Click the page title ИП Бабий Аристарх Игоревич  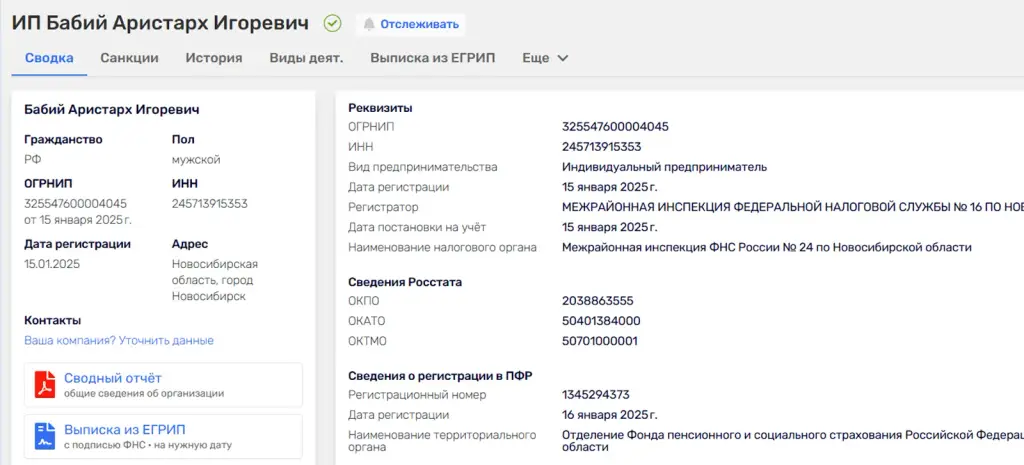point(160,24)
